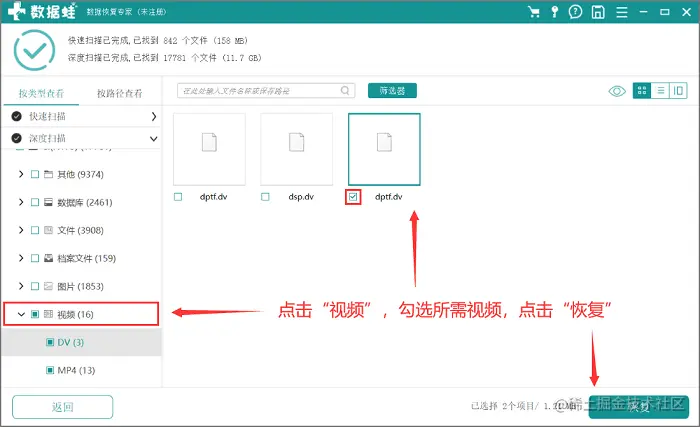Expand the 档案文件 tree node

21,258
